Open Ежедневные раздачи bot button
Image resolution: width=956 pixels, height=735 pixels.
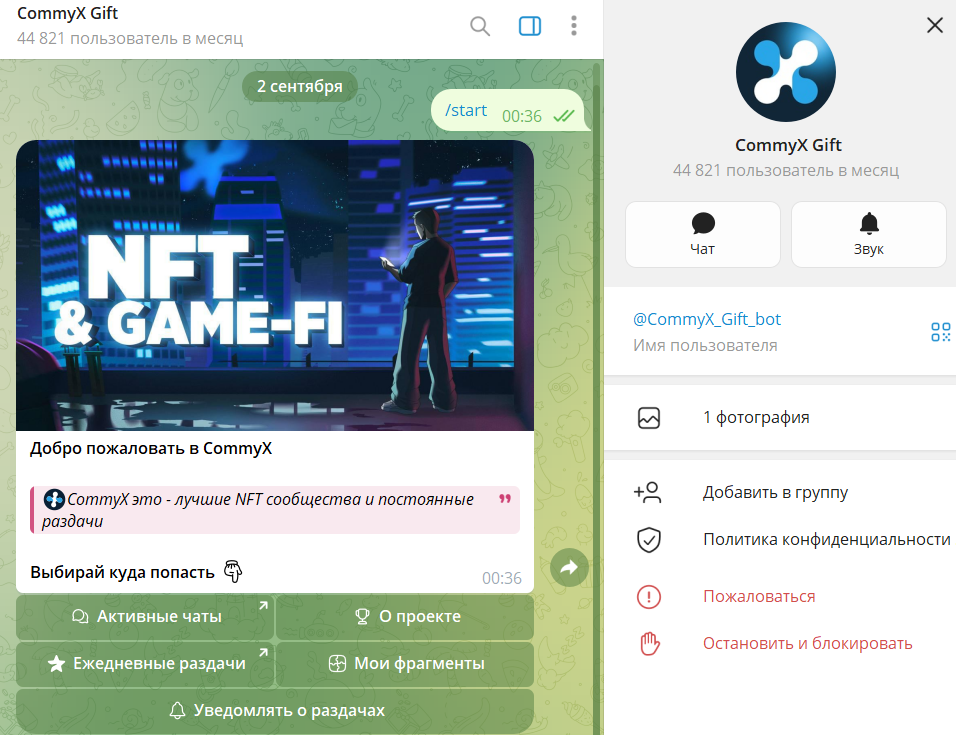click(x=145, y=664)
